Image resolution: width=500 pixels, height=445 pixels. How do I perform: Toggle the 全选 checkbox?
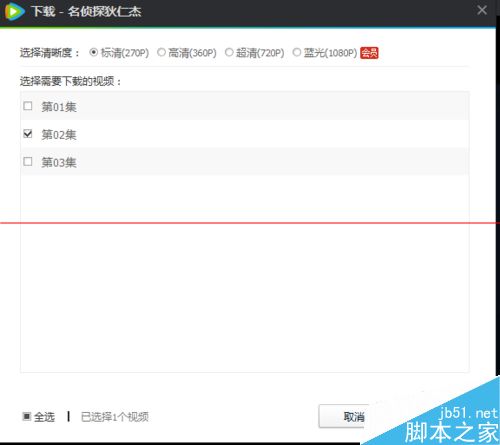(27, 416)
